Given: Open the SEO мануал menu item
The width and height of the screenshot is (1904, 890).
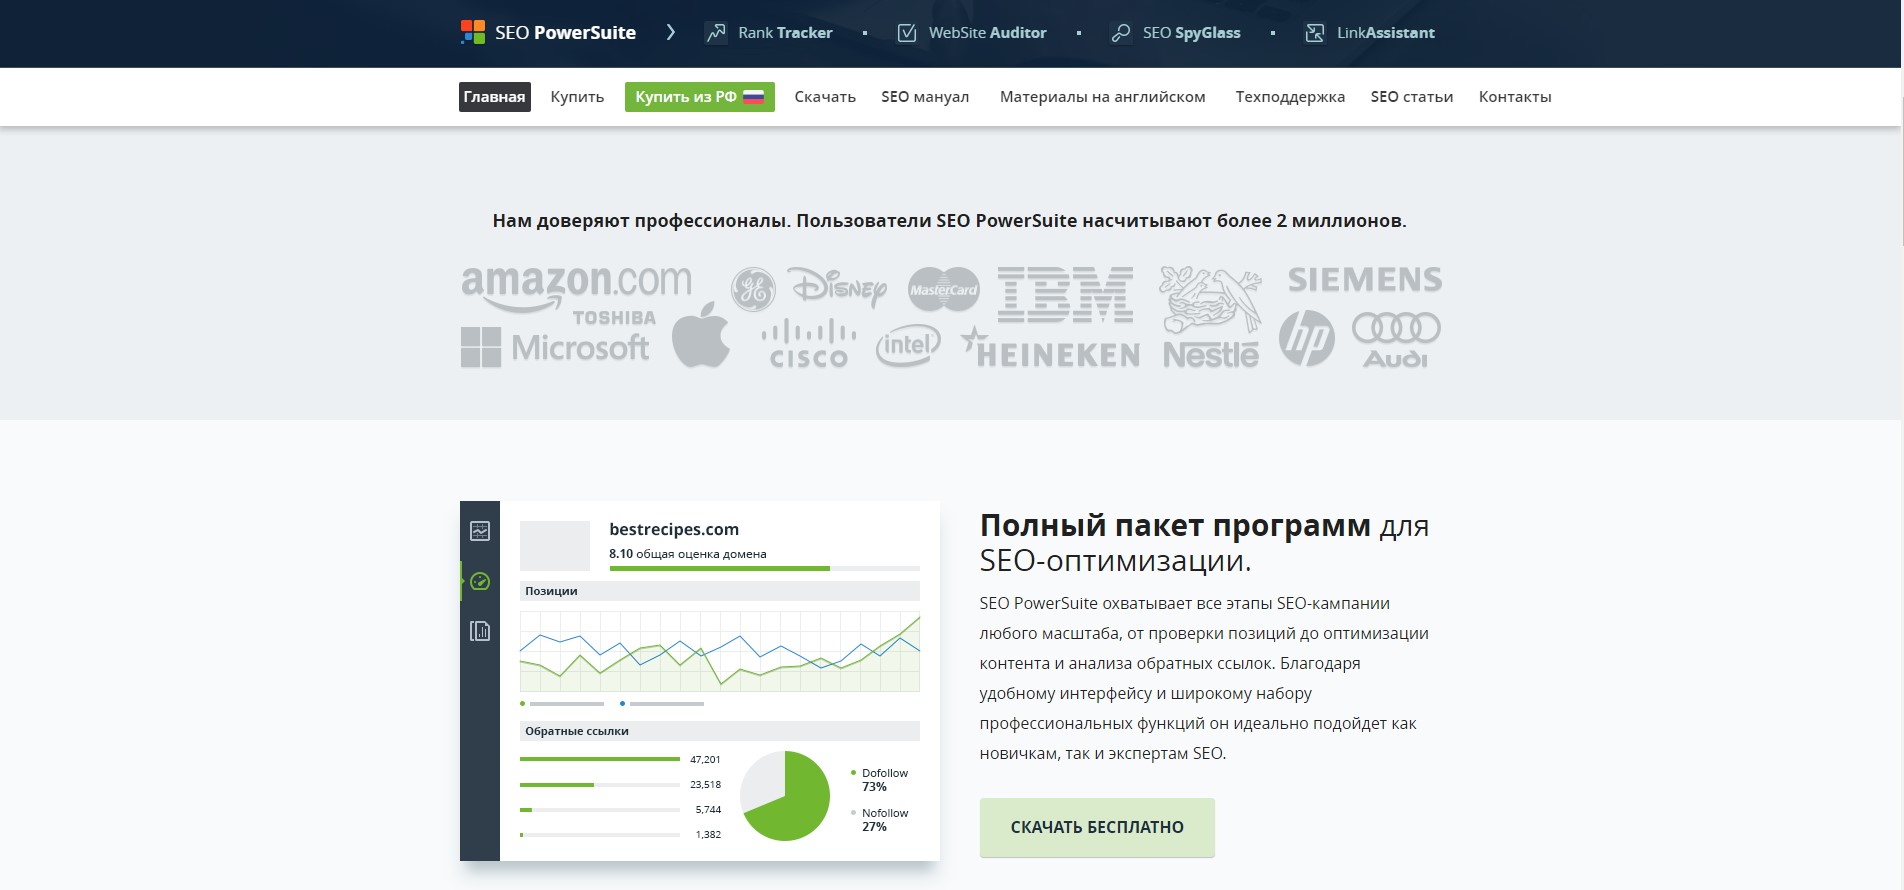Looking at the screenshot, I should pyautogui.click(x=925, y=97).
